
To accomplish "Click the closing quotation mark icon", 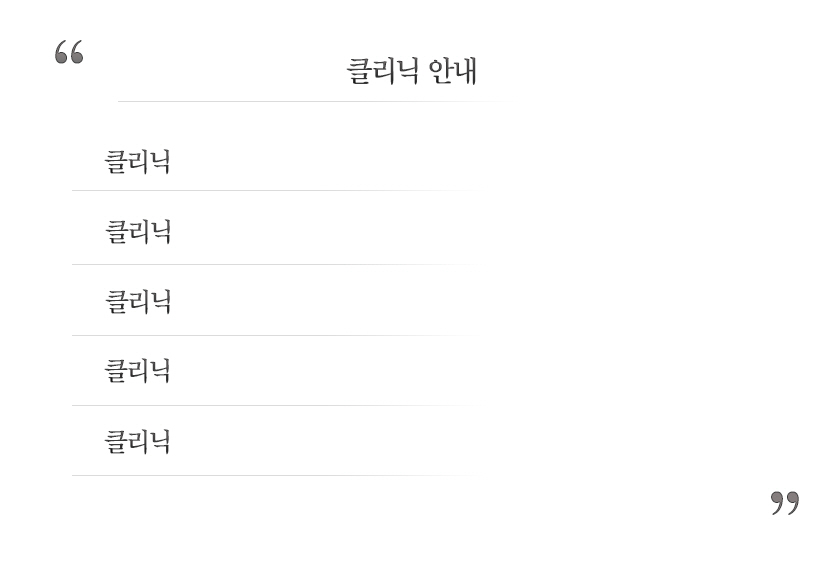I will 785,502.
